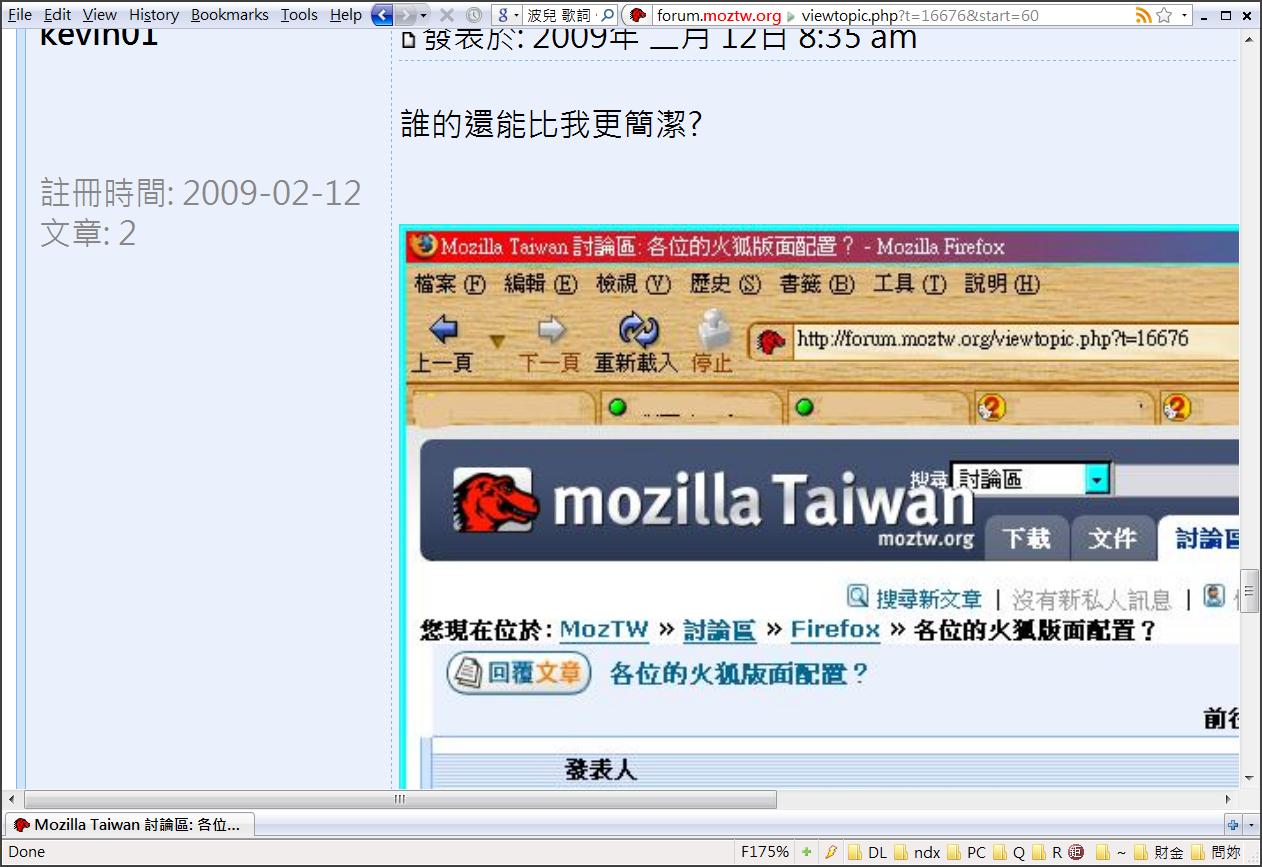The height and width of the screenshot is (867, 1262).
Task: Click the horizontal scrollbar thumb
Action: click(x=400, y=799)
